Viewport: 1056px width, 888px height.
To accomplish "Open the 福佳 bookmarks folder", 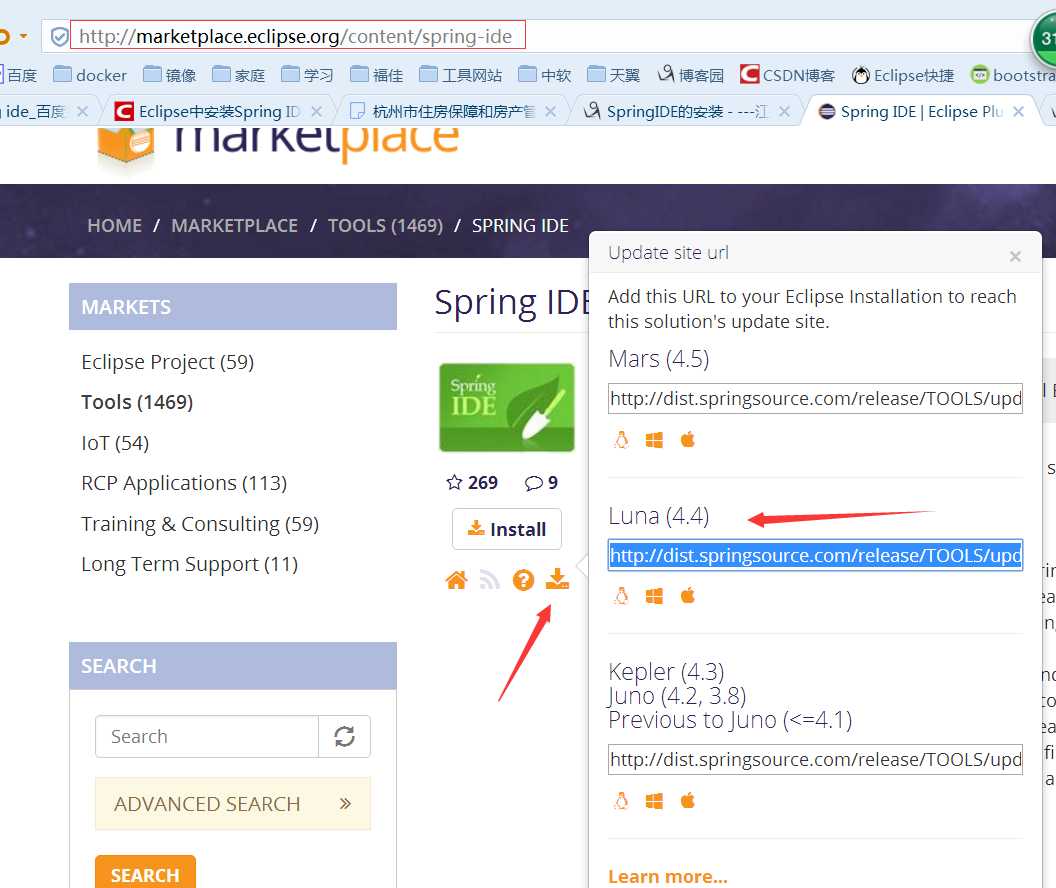I will click(x=377, y=75).
